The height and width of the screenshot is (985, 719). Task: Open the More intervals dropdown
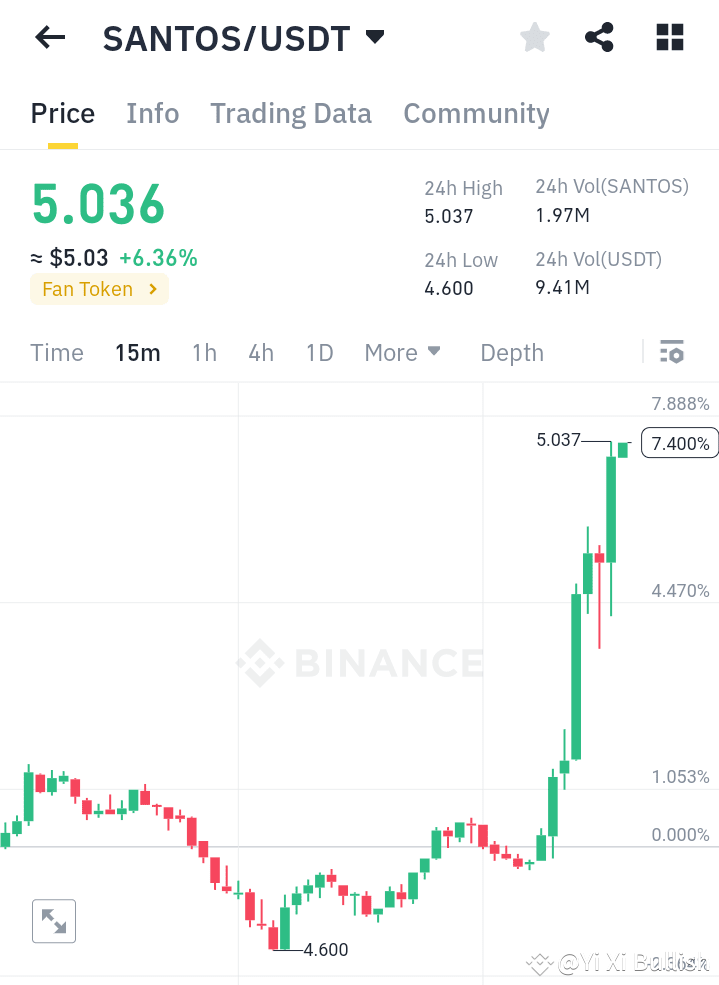401,352
